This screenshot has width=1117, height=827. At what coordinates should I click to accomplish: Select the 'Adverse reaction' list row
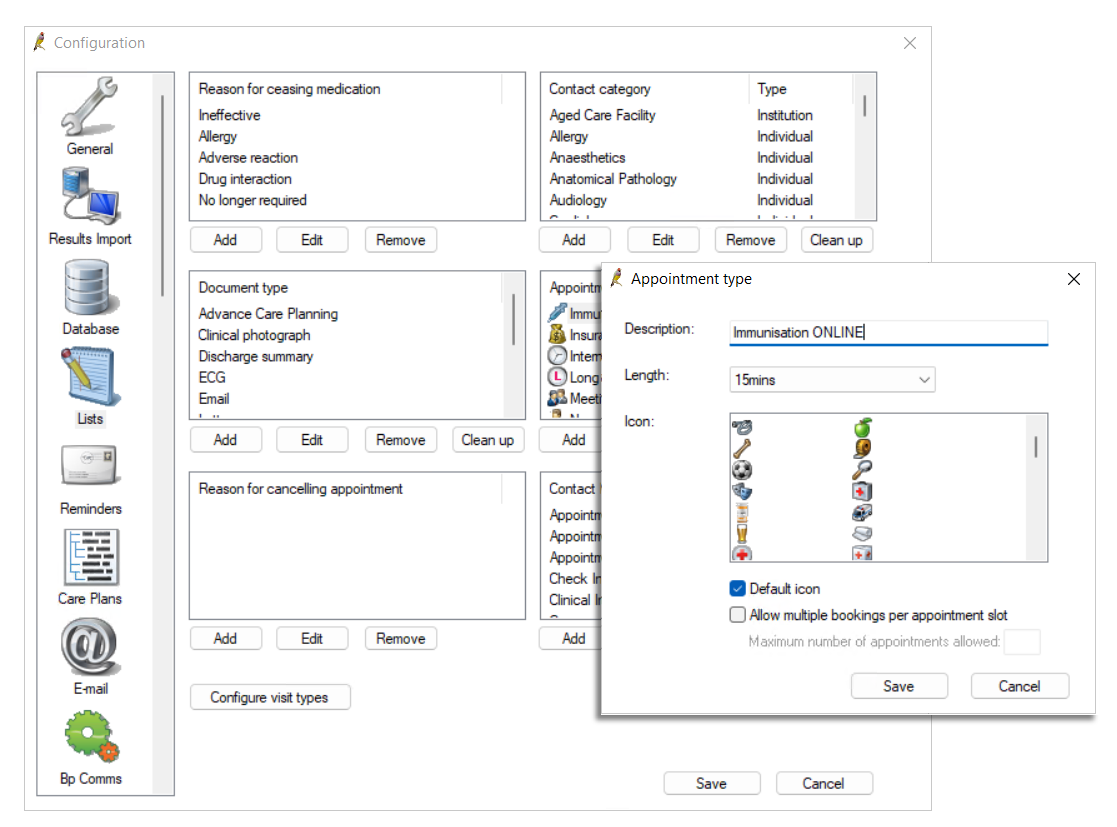[x=248, y=157]
